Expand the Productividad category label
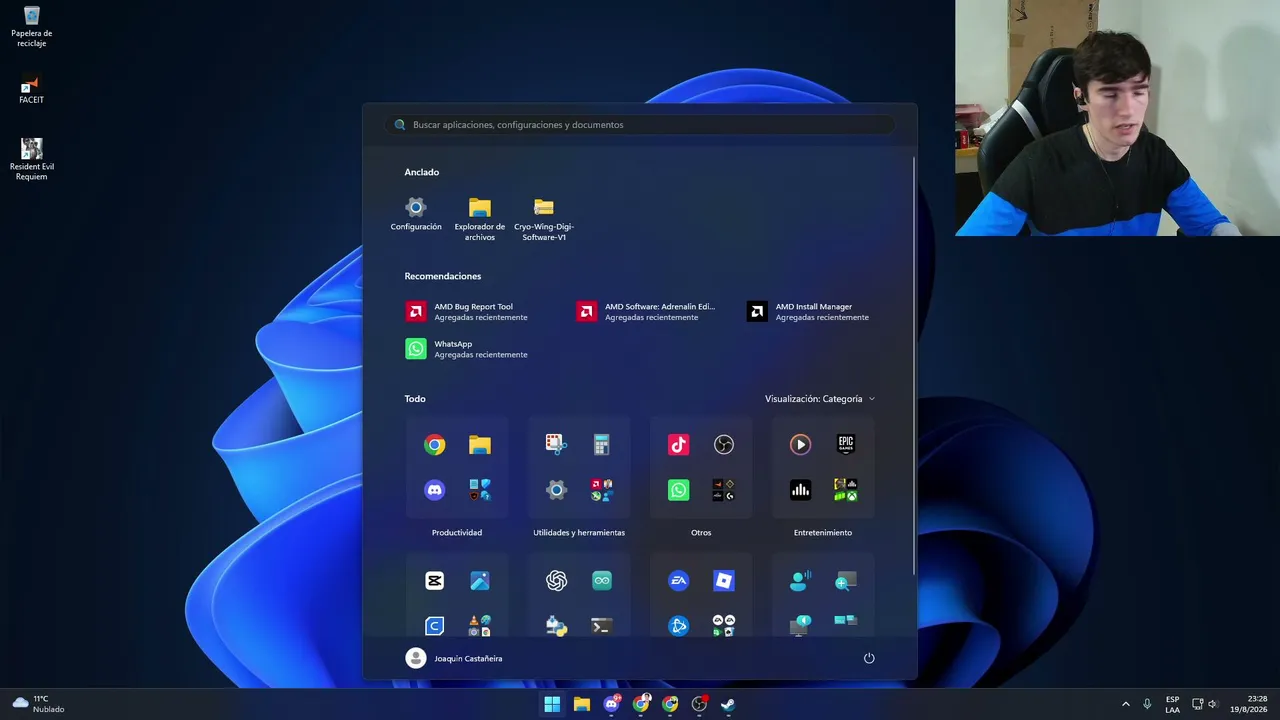The image size is (1280, 720). pos(457,533)
